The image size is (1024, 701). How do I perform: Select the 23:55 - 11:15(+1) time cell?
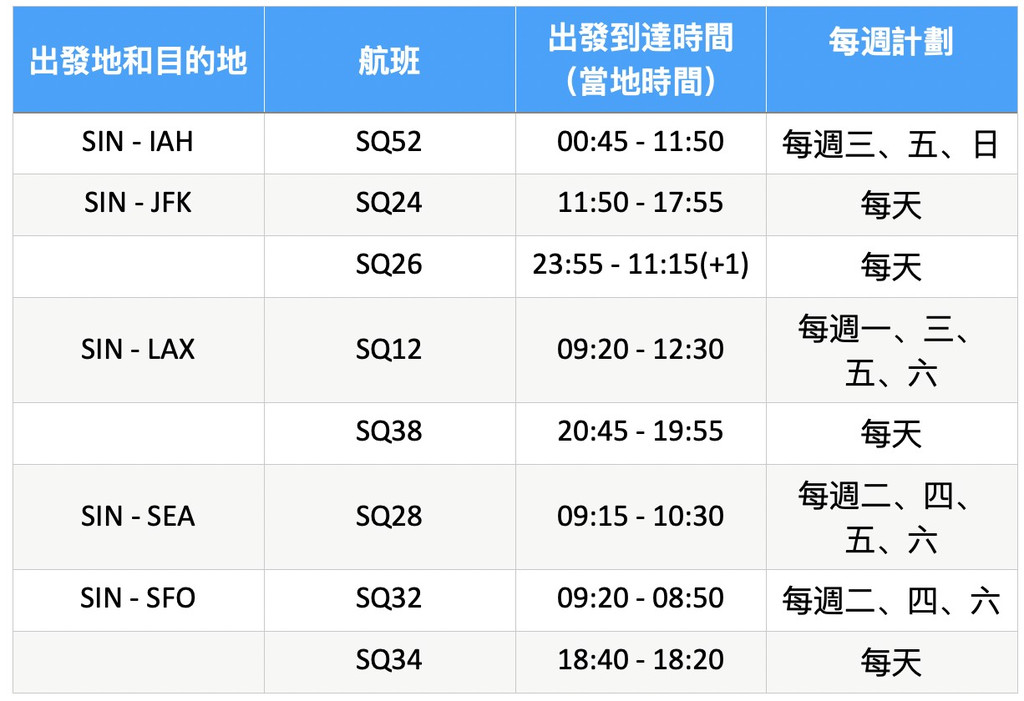641,265
